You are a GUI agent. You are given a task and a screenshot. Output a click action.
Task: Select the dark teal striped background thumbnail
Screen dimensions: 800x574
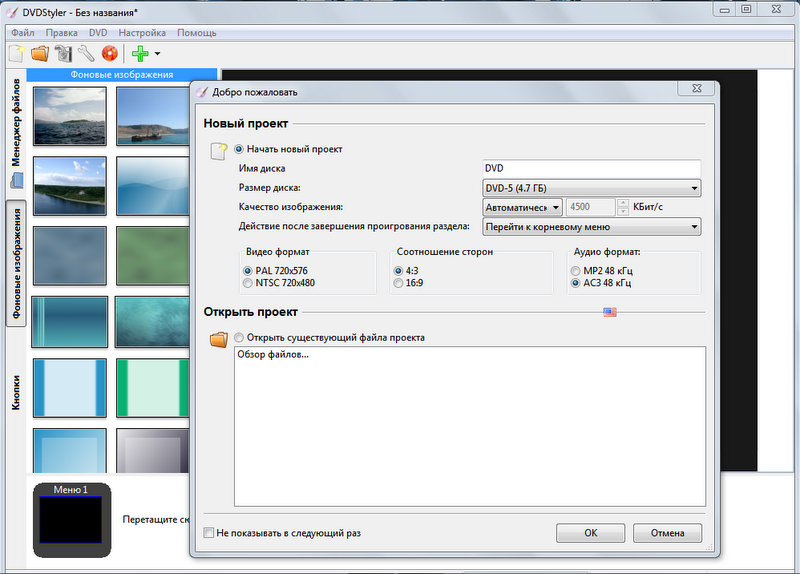pos(70,322)
